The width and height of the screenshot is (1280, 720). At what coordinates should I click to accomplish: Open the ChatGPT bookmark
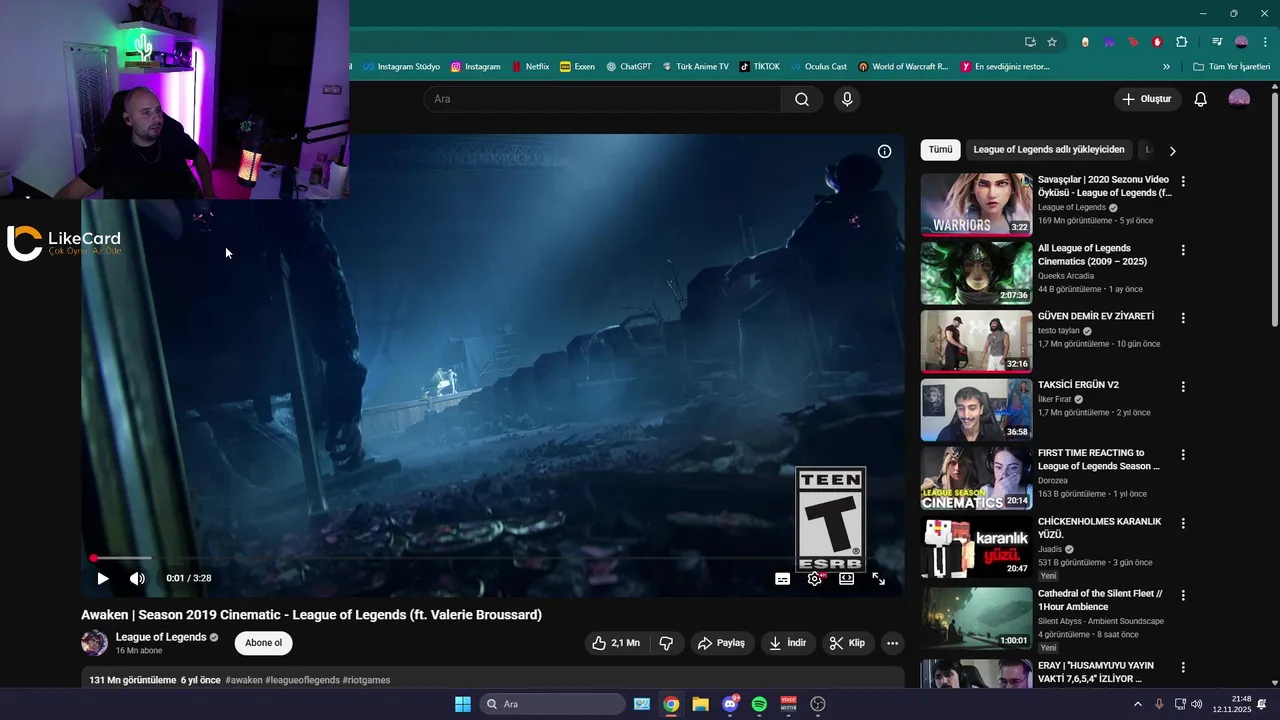click(x=628, y=67)
